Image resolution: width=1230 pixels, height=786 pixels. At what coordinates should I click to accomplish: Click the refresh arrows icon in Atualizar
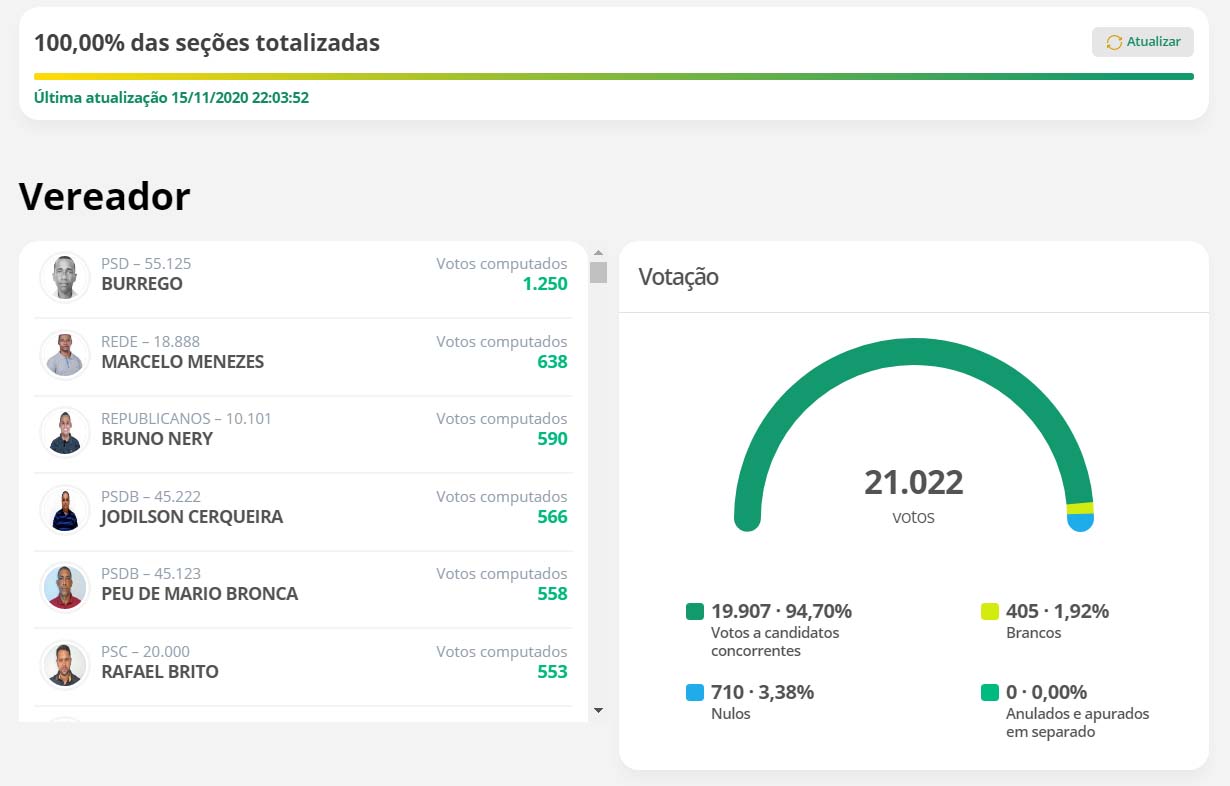1114,43
